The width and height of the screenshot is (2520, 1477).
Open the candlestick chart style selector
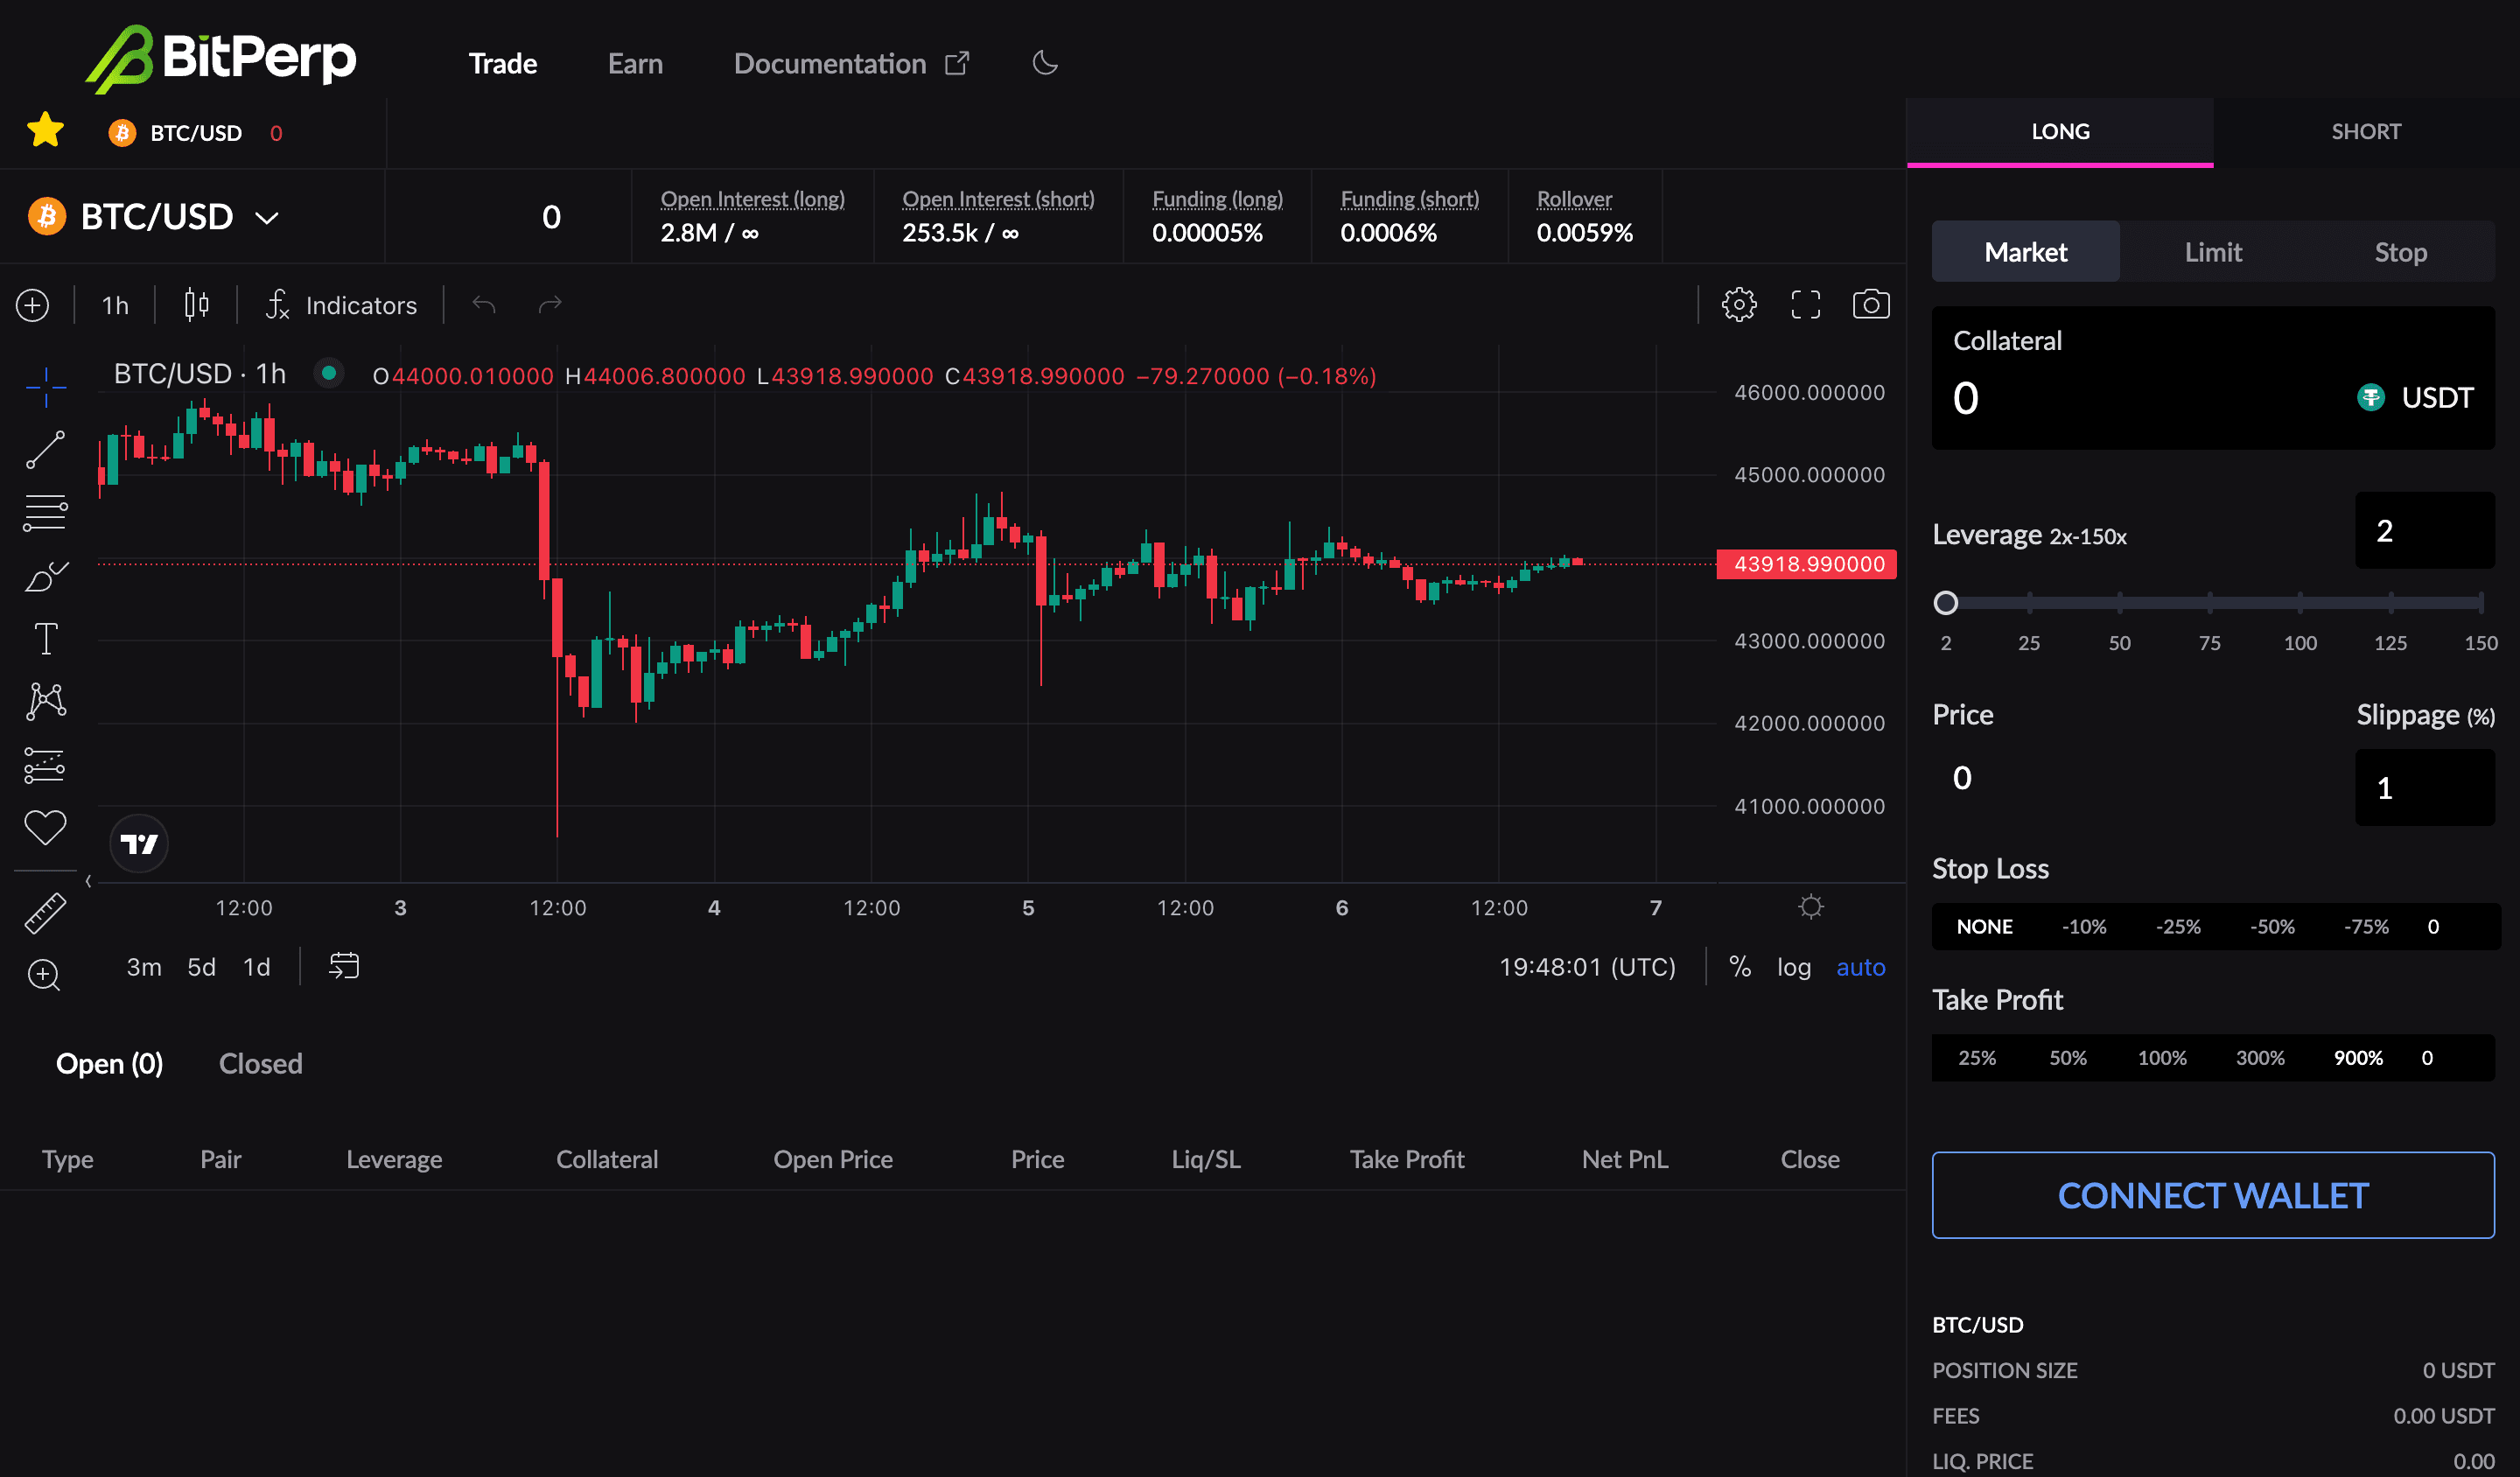pos(197,304)
